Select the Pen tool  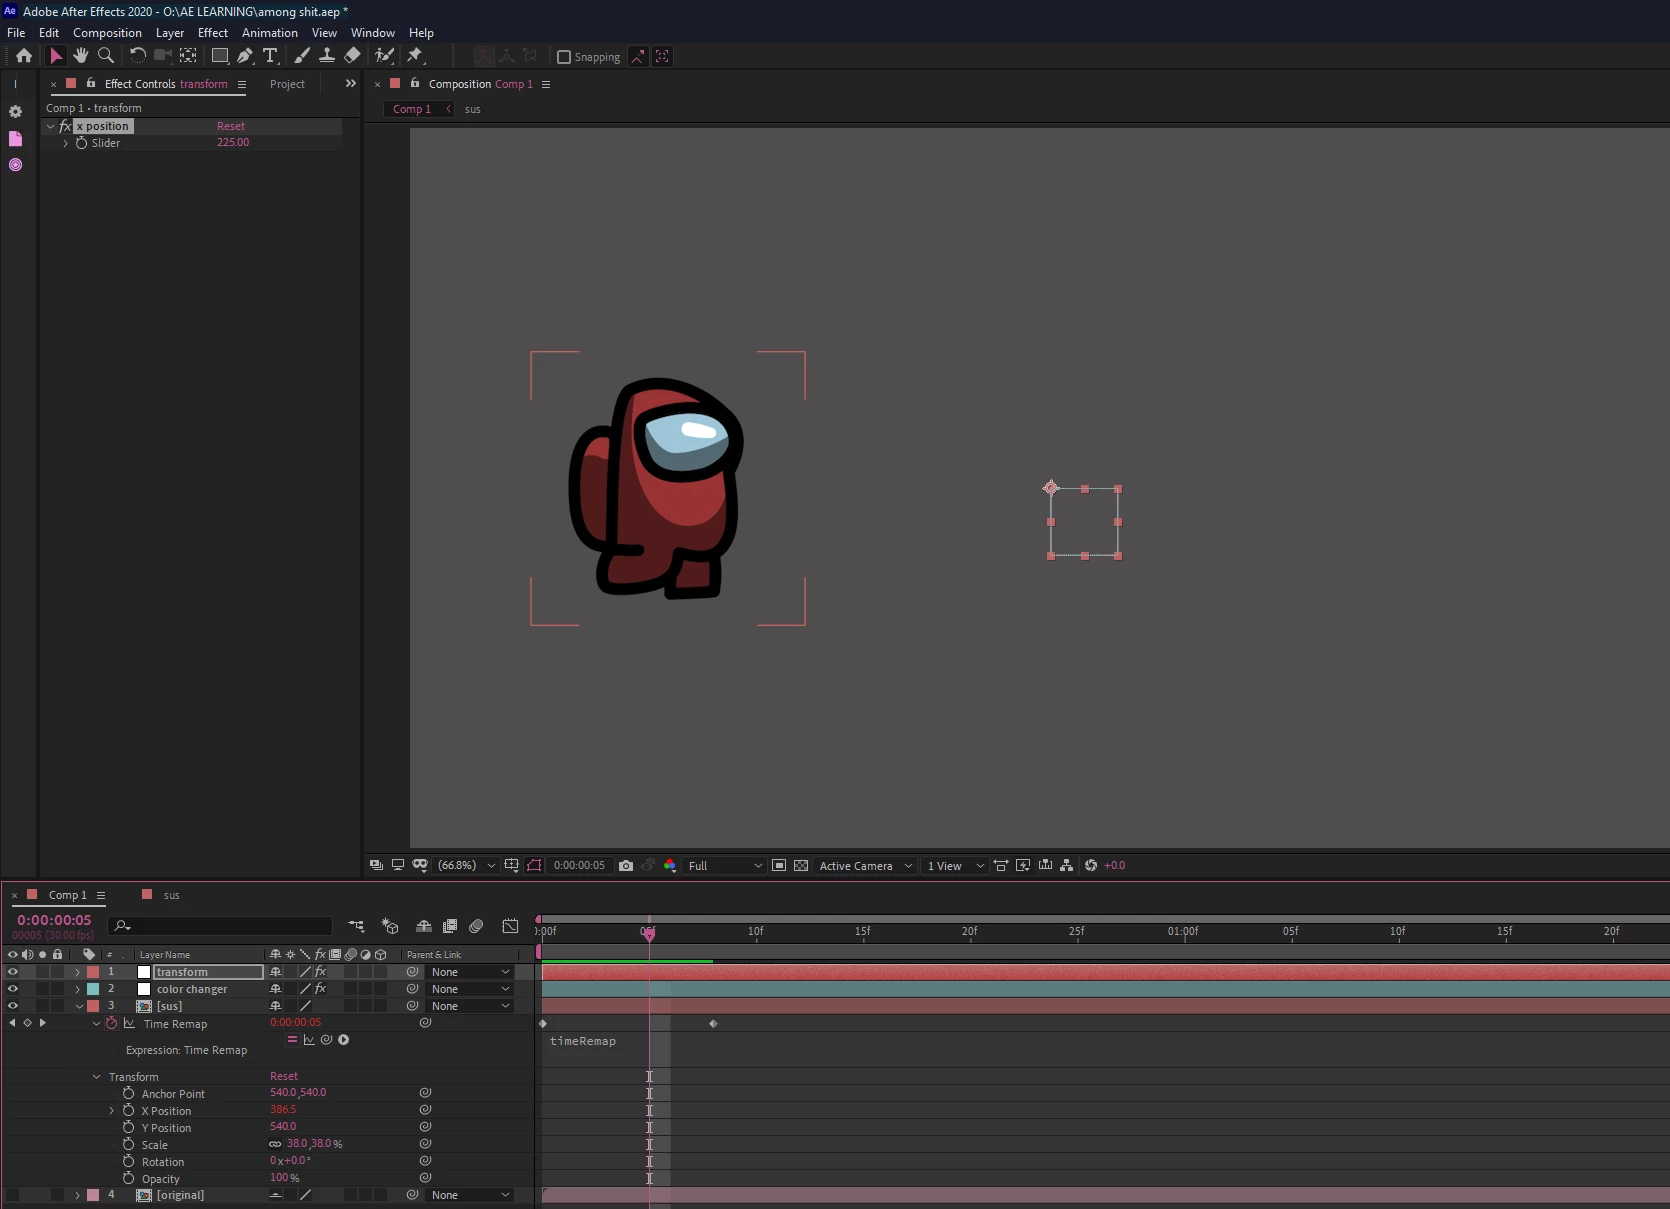point(245,56)
